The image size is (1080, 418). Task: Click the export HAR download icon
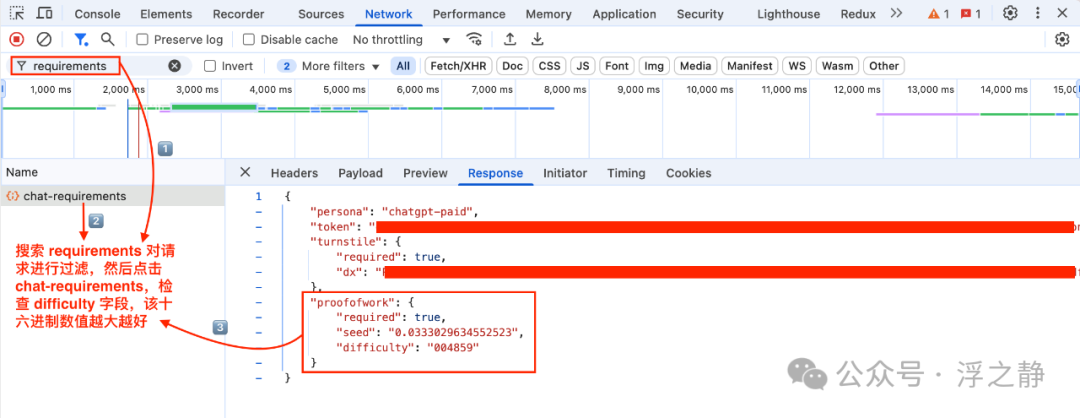(x=537, y=39)
